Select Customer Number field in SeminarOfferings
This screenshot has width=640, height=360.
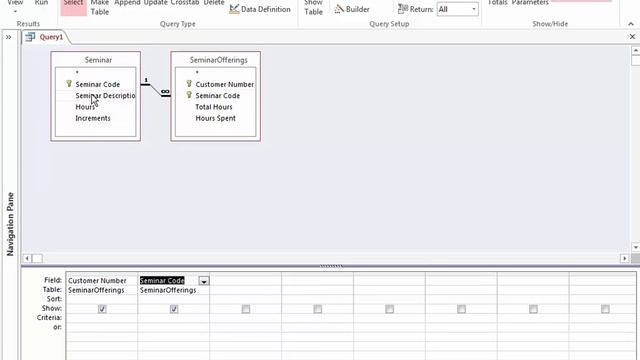[224, 84]
